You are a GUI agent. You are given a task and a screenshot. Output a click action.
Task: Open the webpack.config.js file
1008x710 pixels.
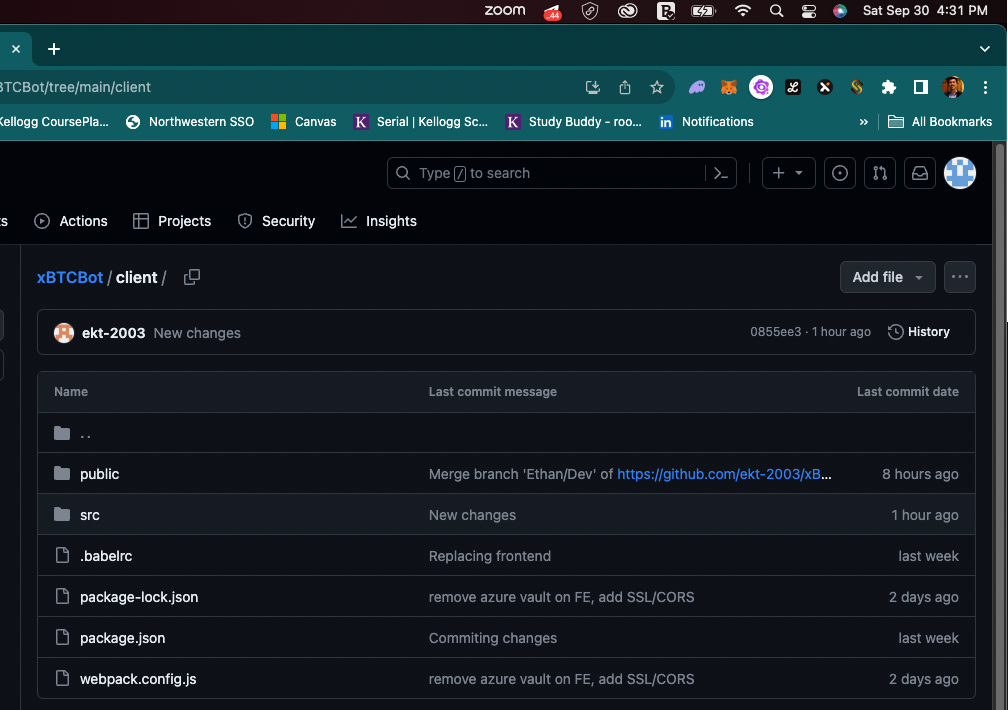(138, 679)
